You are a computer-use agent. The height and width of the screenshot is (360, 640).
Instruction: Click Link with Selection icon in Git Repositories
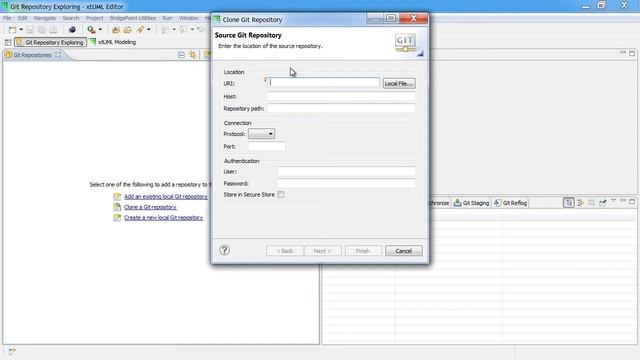(x=192, y=55)
